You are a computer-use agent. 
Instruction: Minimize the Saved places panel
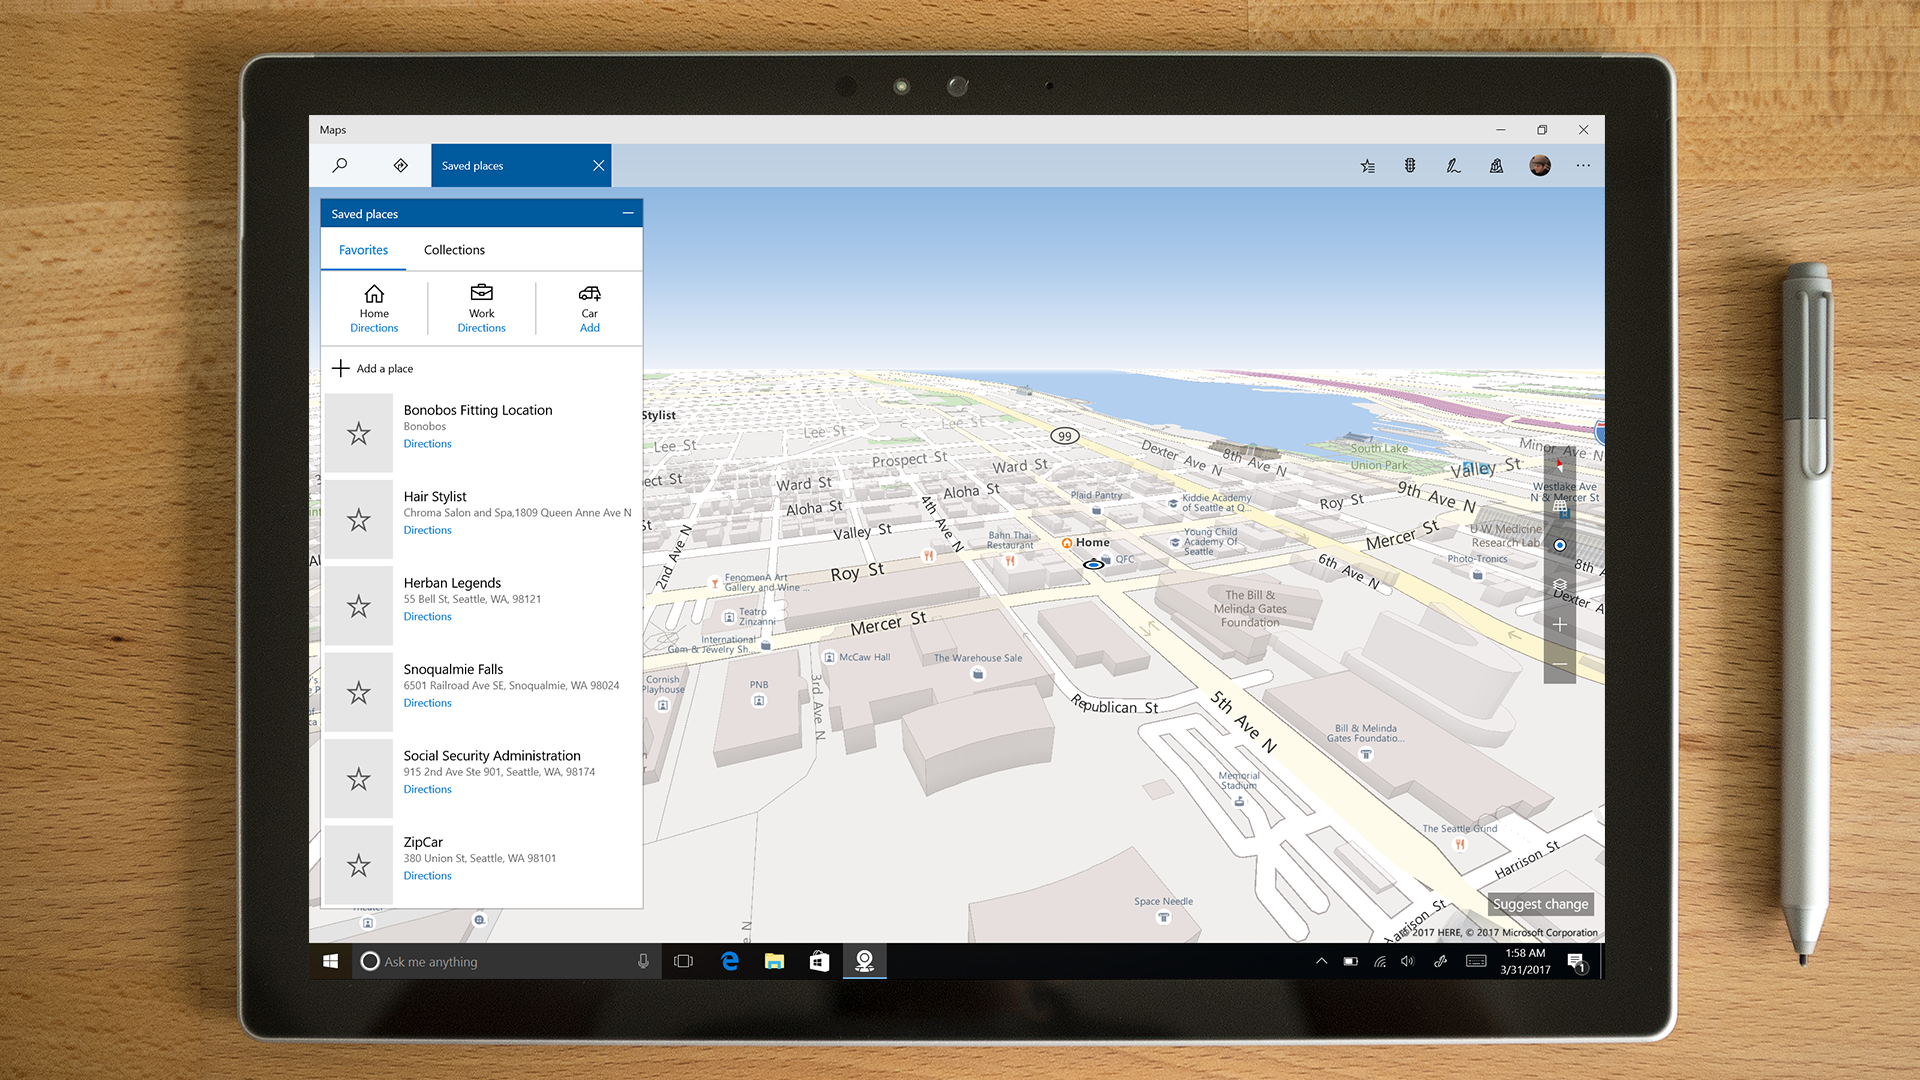click(x=628, y=213)
